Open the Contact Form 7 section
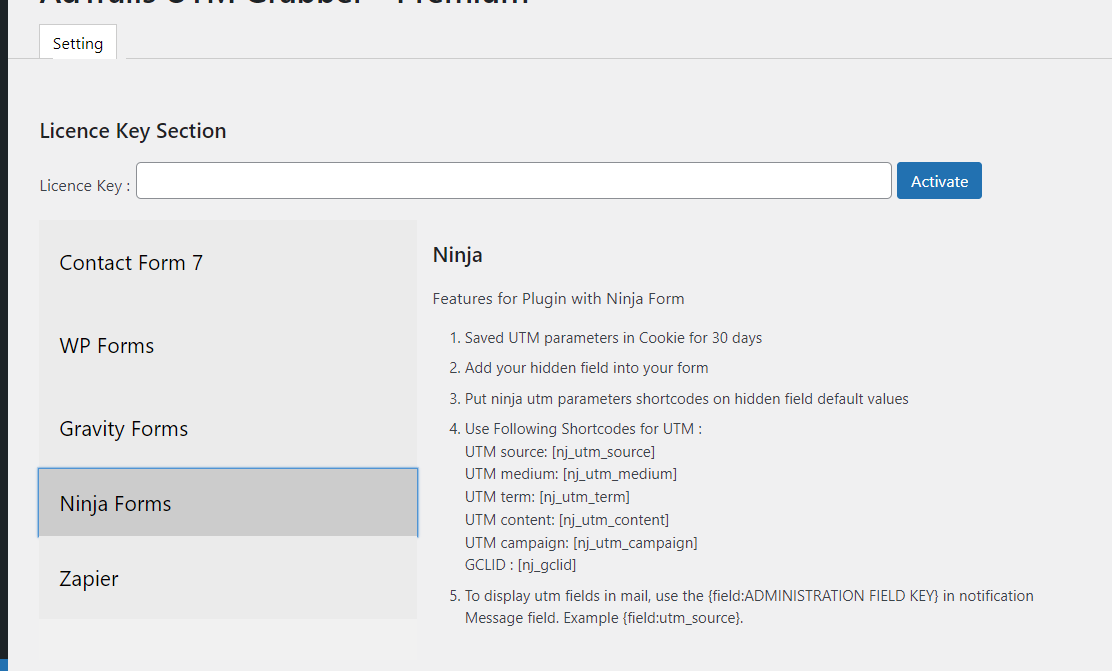 [x=130, y=262]
